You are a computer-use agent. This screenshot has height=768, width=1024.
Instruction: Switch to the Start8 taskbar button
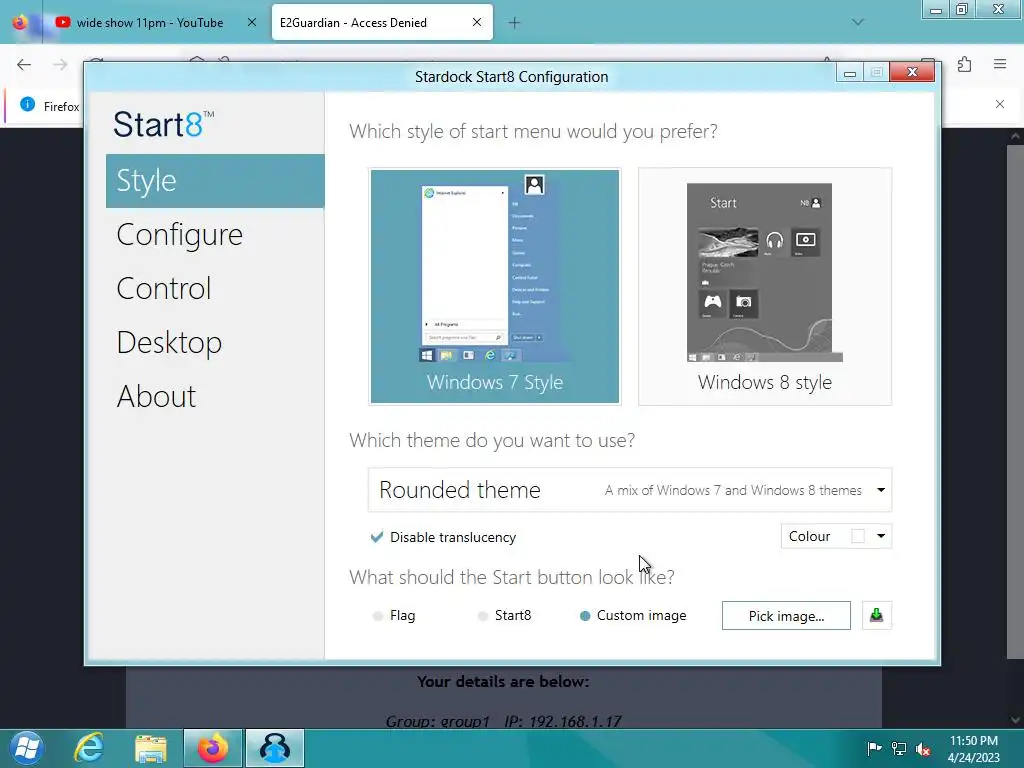tap(275, 748)
